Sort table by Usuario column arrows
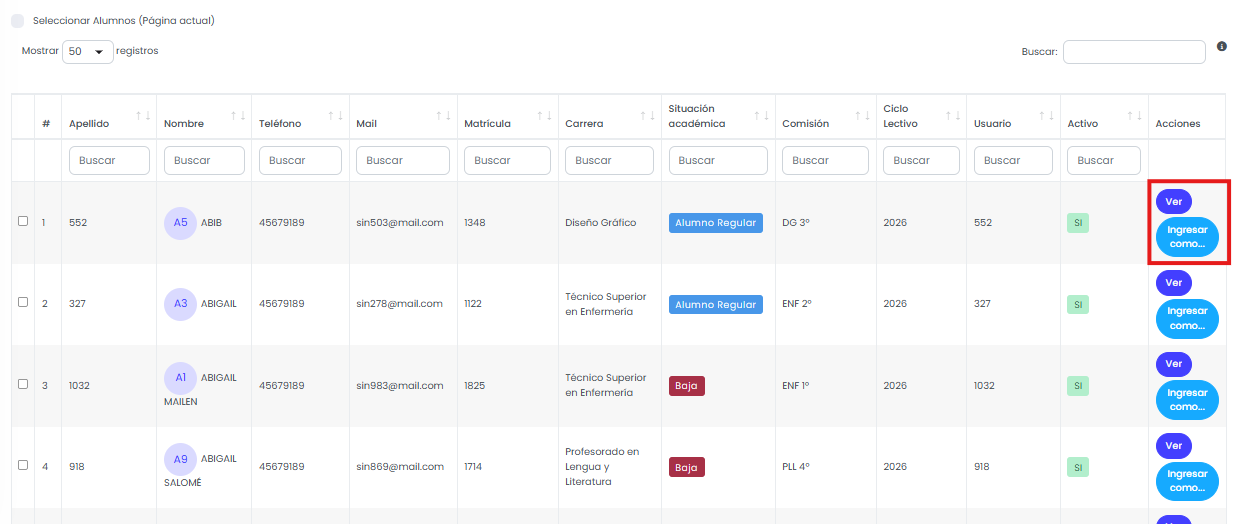This screenshot has height=524, width=1240. 1047,116
